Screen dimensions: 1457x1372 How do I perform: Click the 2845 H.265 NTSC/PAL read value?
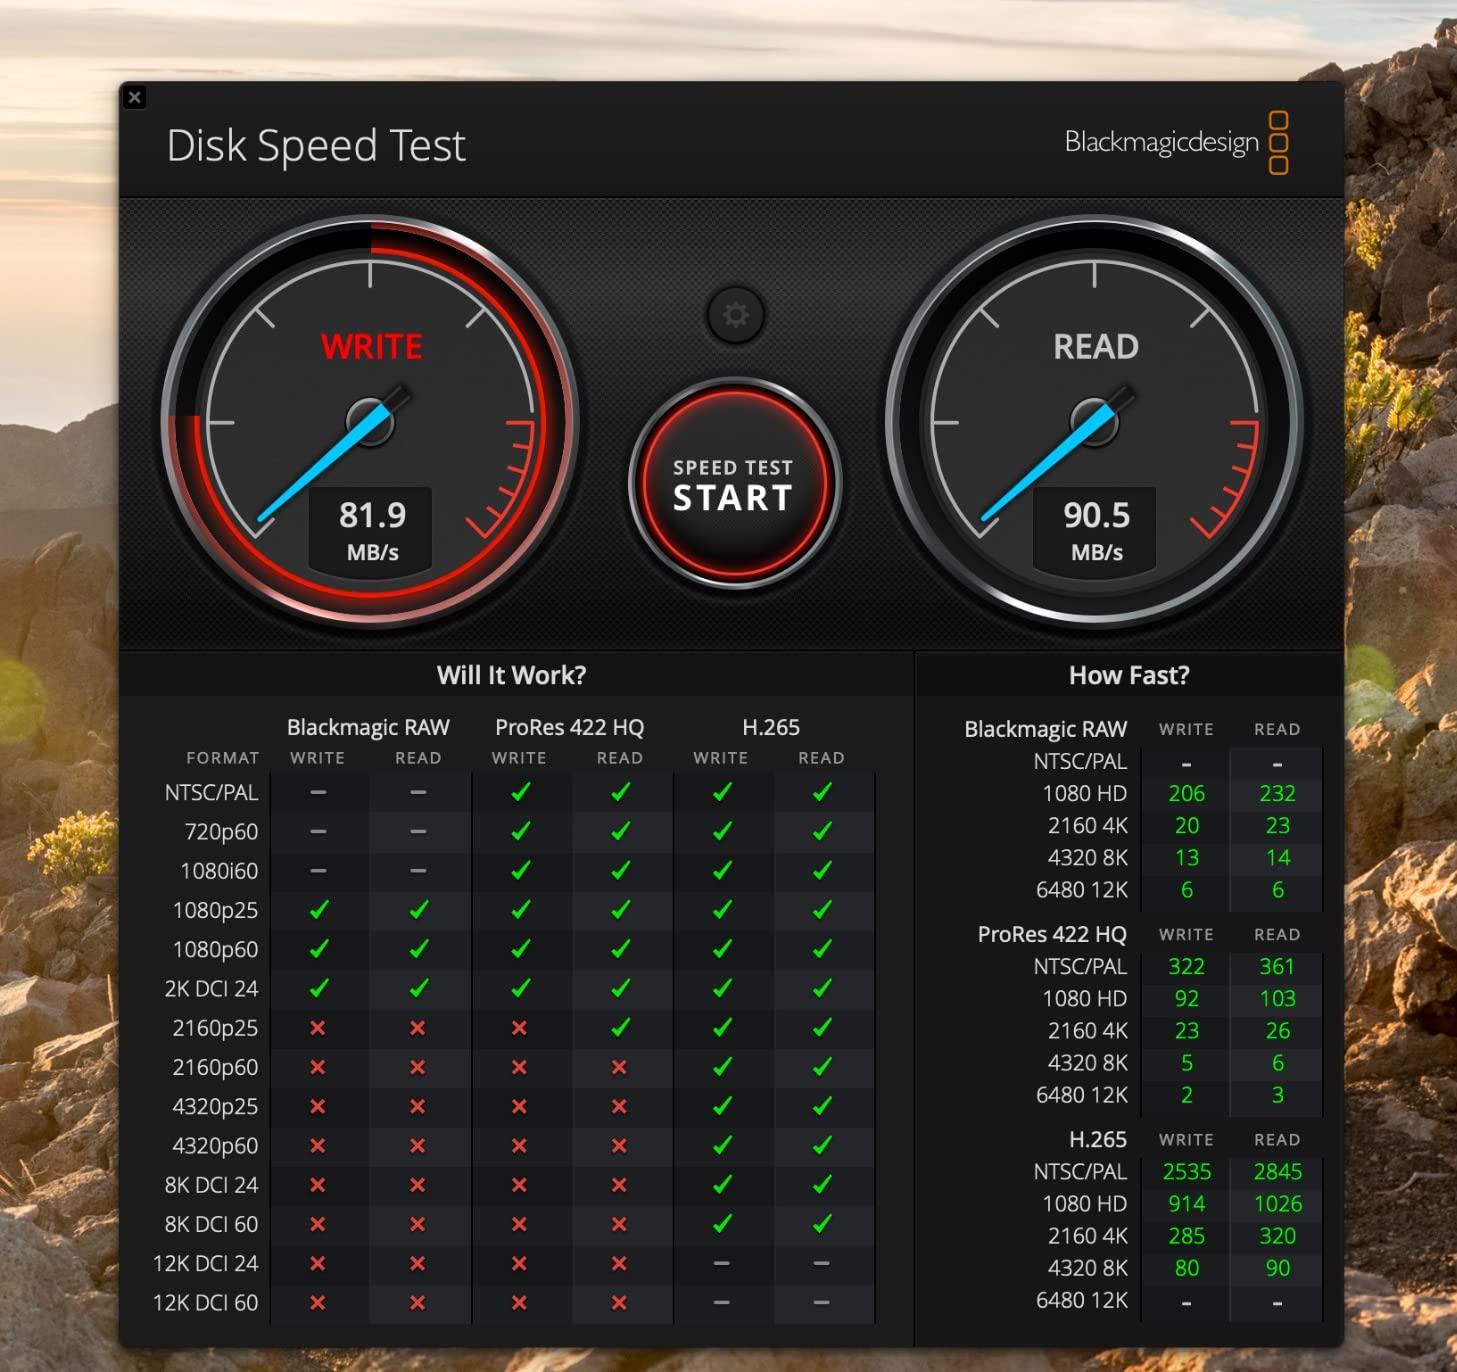tap(1277, 1171)
